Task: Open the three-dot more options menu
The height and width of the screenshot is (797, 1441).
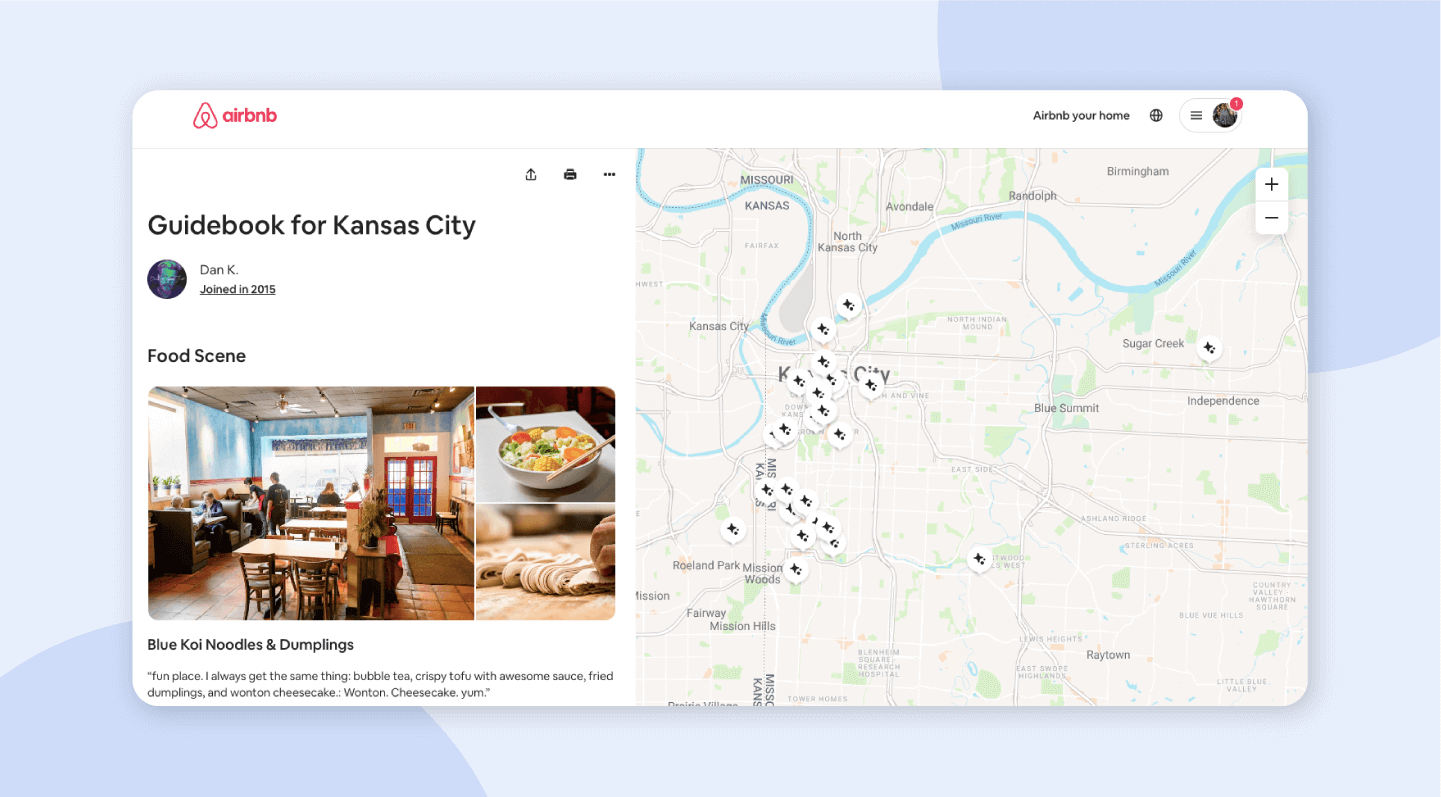Action: point(609,175)
